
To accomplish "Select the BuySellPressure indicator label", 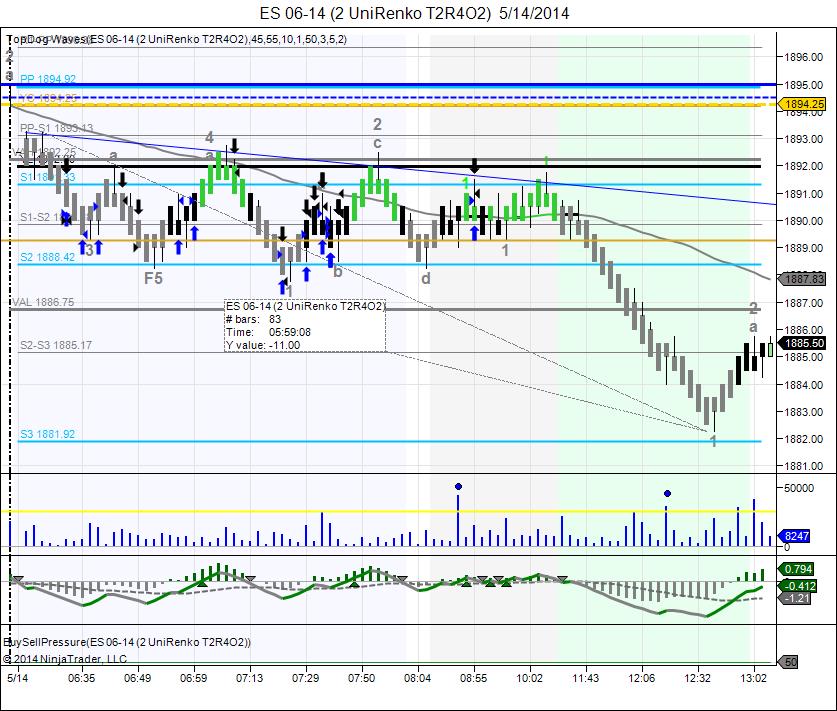I will (127, 642).
